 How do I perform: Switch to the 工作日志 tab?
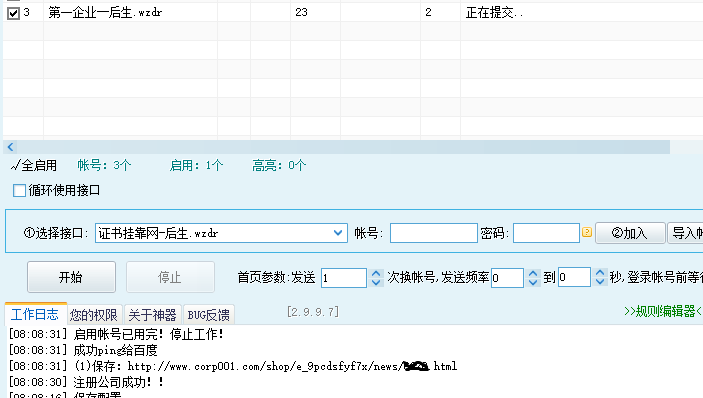click(x=35, y=314)
